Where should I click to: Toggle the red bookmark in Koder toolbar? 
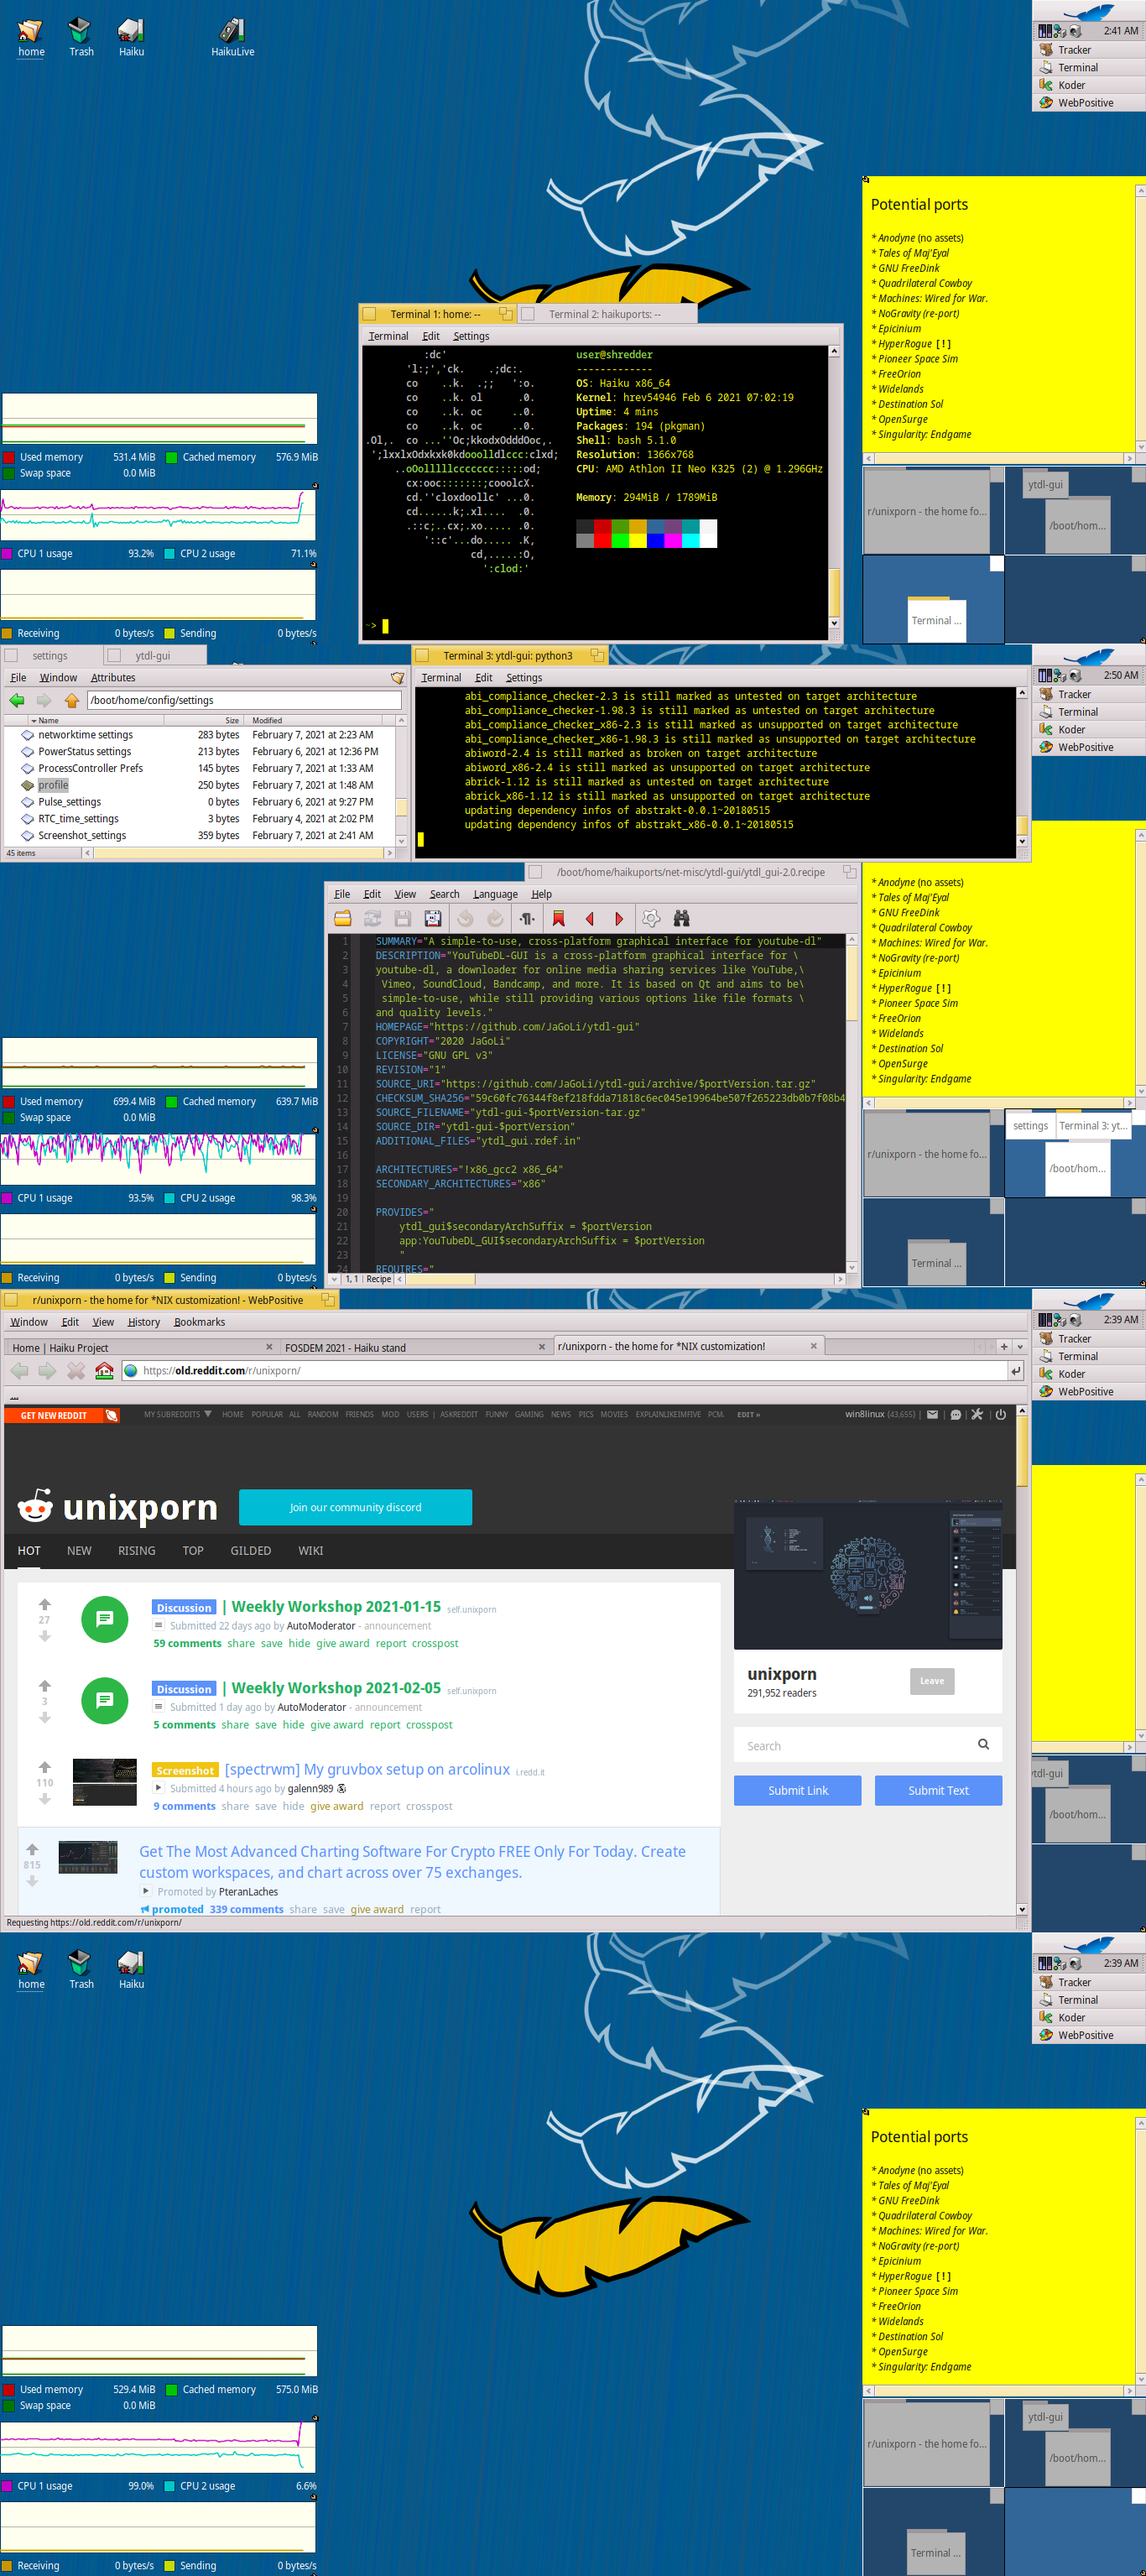pyautogui.click(x=559, y=919)
